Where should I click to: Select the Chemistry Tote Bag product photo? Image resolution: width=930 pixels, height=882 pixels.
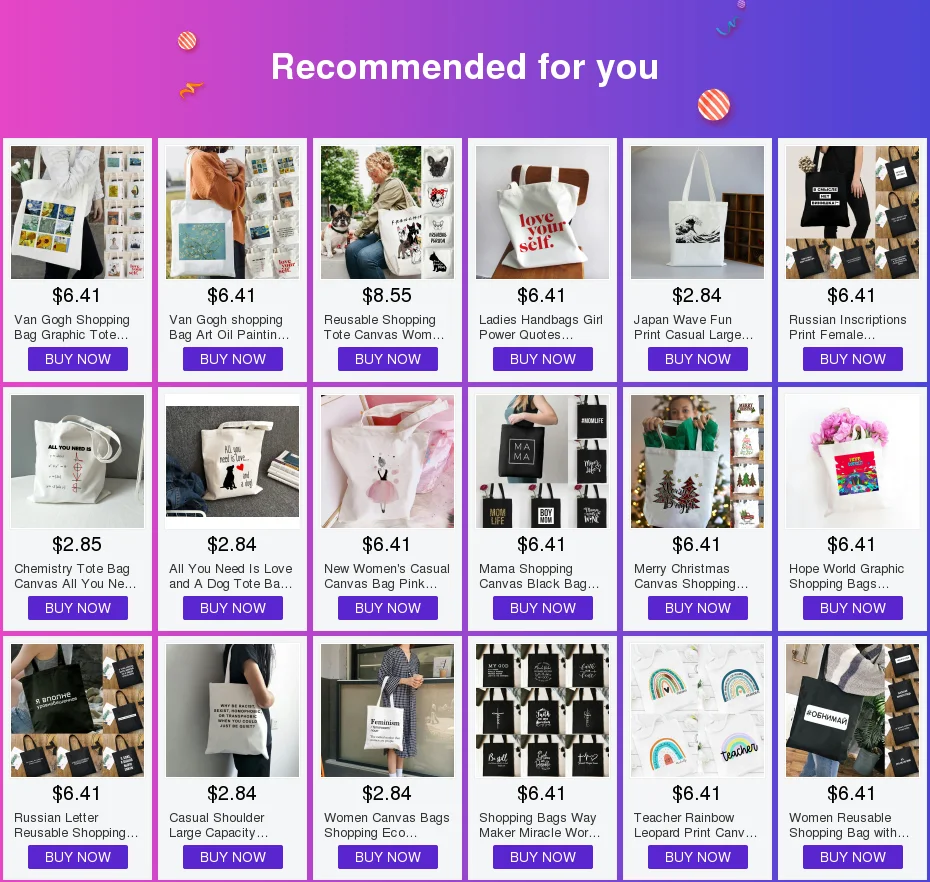(77, 461)
